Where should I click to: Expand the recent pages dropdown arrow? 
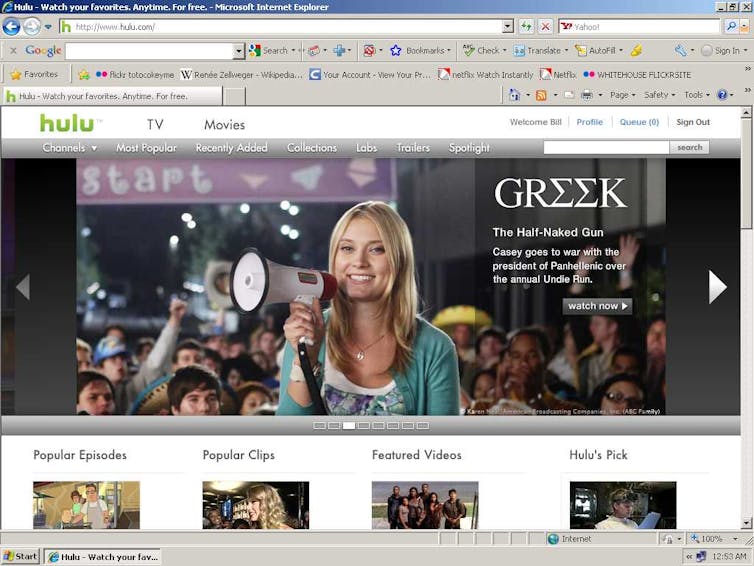click(x=48, y=27)
